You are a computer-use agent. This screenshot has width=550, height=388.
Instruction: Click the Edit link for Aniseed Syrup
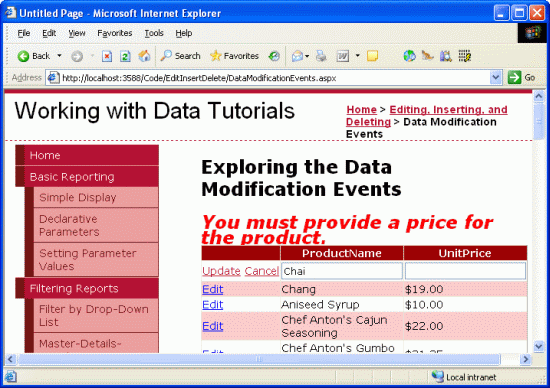tap(213, 305)
